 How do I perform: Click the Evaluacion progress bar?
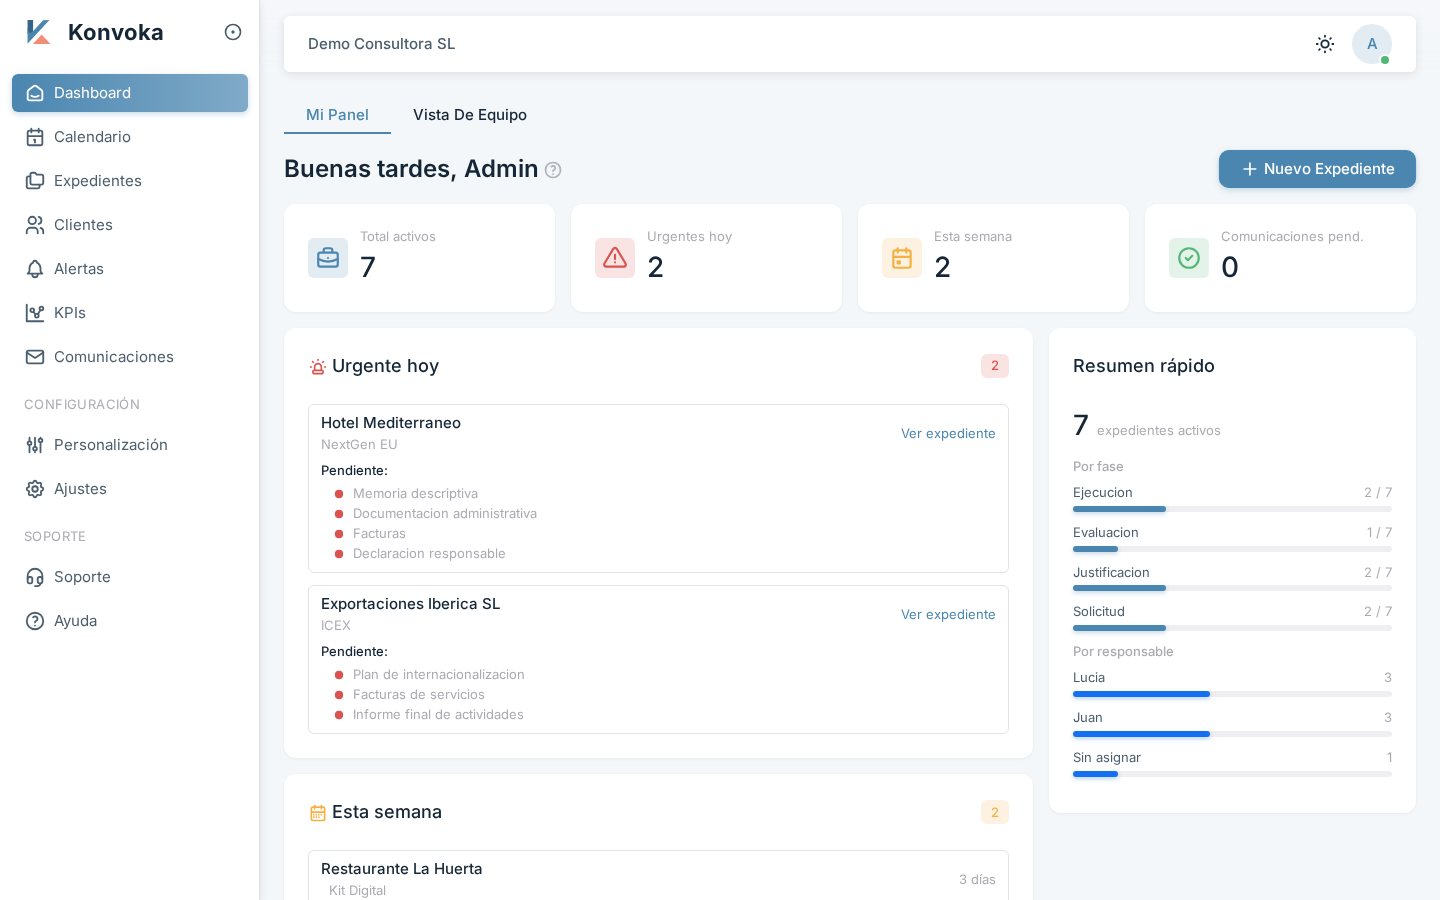(x=1232, y=549)
